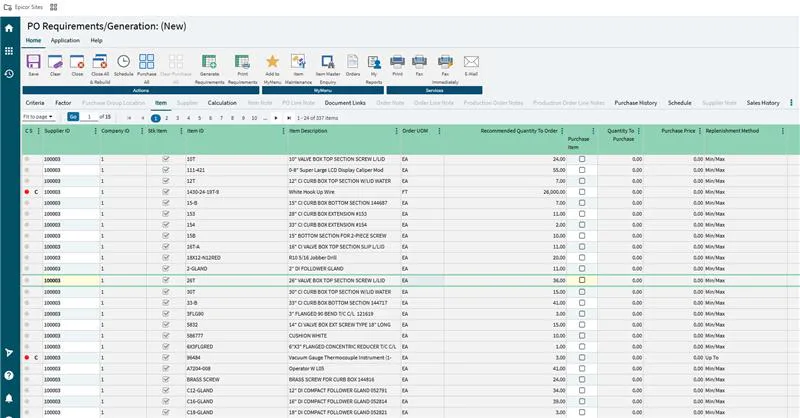Click the Generate Requirements icon
The width and height of the screenshot is (800, 418).
pyautogui.click(x=209, y=62)
